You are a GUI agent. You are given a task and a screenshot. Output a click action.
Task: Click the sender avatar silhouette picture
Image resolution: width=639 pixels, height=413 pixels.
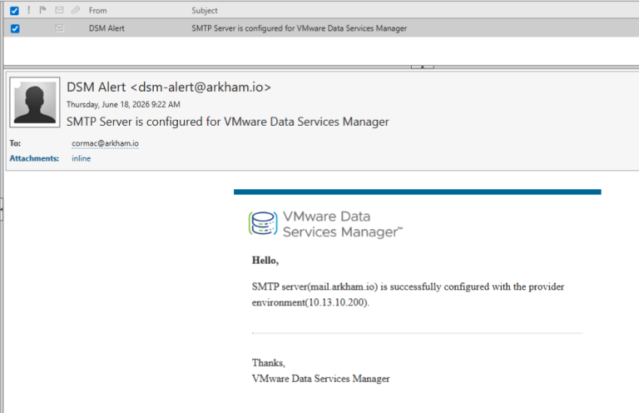pos(35,102)
